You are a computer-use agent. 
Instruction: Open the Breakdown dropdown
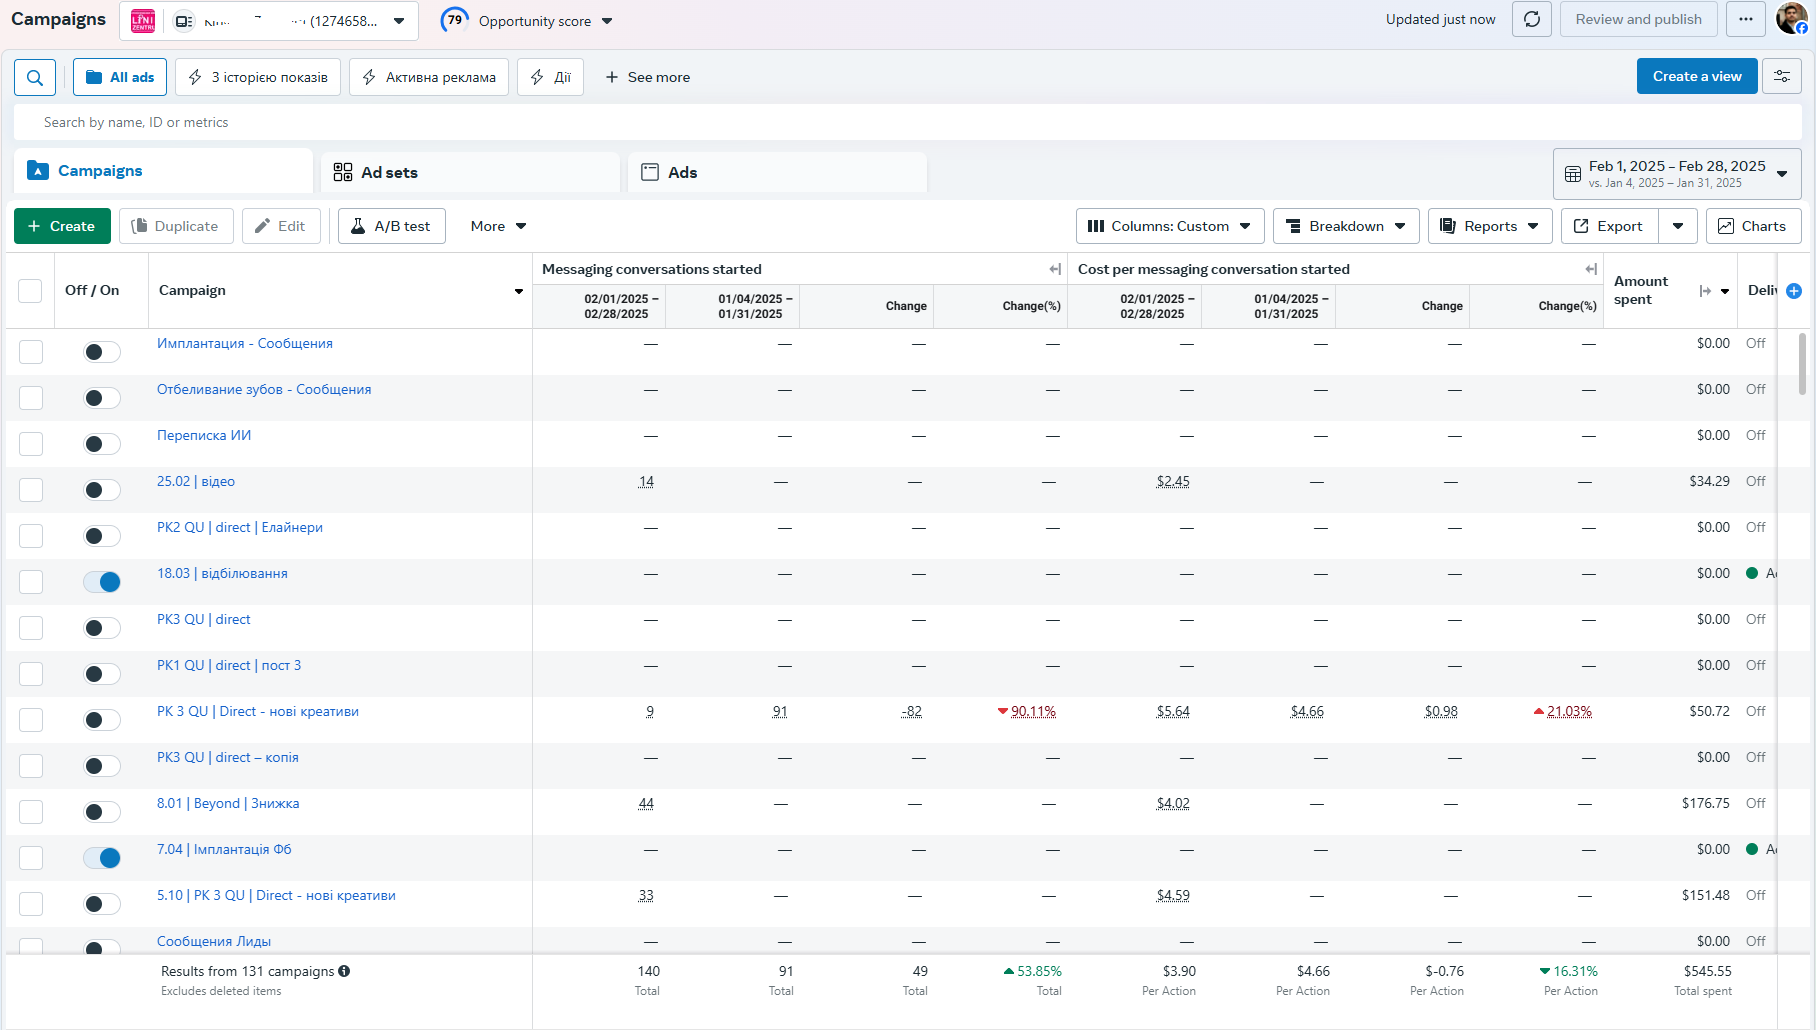[x=1346, y=226]
